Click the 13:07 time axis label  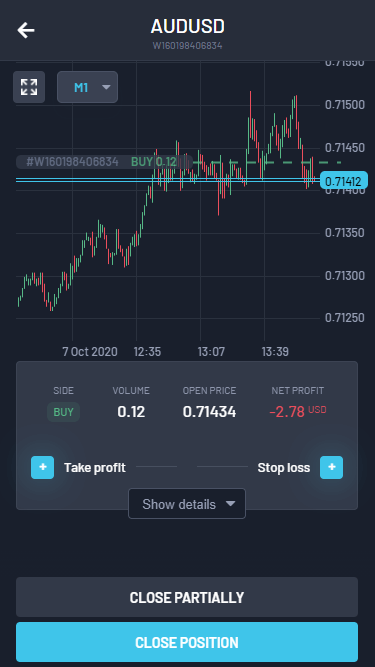coord(211,352)
